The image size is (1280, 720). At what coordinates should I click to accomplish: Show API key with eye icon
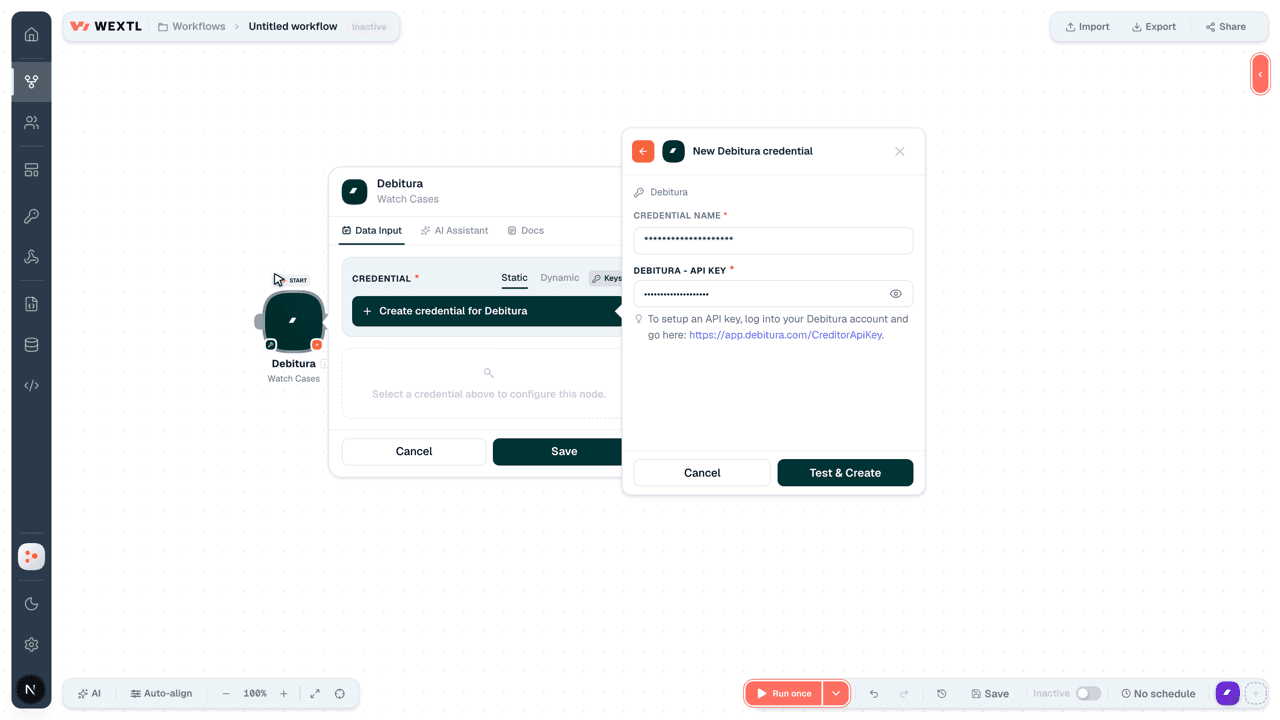(896, 294)
